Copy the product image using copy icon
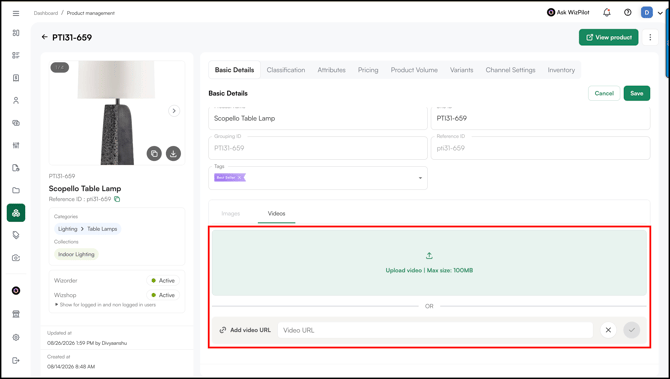Screen dimensions: 670x379 (x=154, y=153)
